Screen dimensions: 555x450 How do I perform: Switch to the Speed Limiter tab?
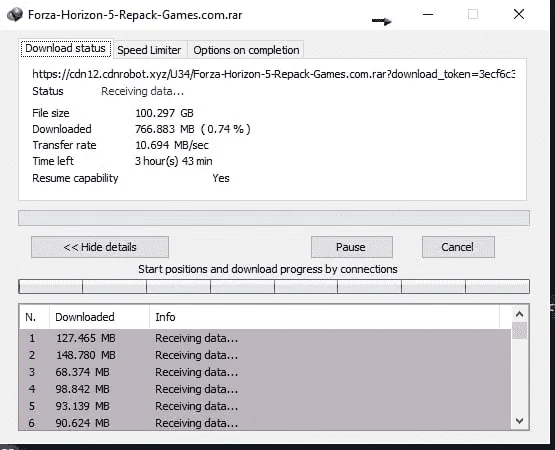[x=149, y=50]
